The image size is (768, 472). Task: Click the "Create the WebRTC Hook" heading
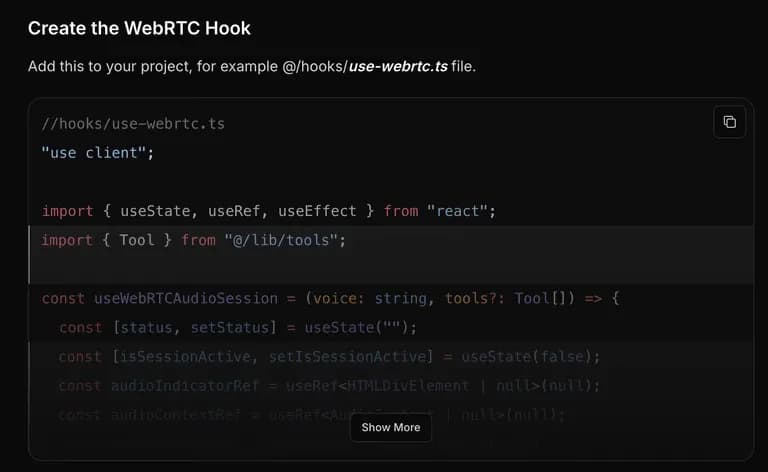[x=139, y=28]
